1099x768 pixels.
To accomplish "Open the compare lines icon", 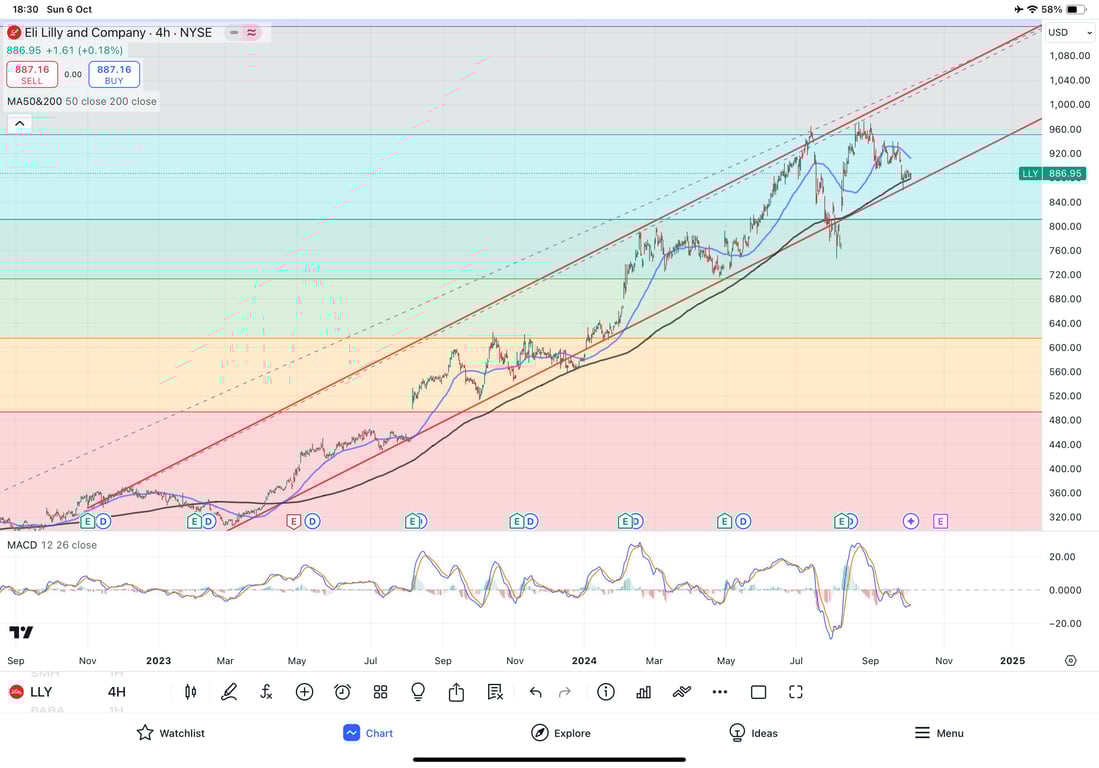I will tap(681, 692).
